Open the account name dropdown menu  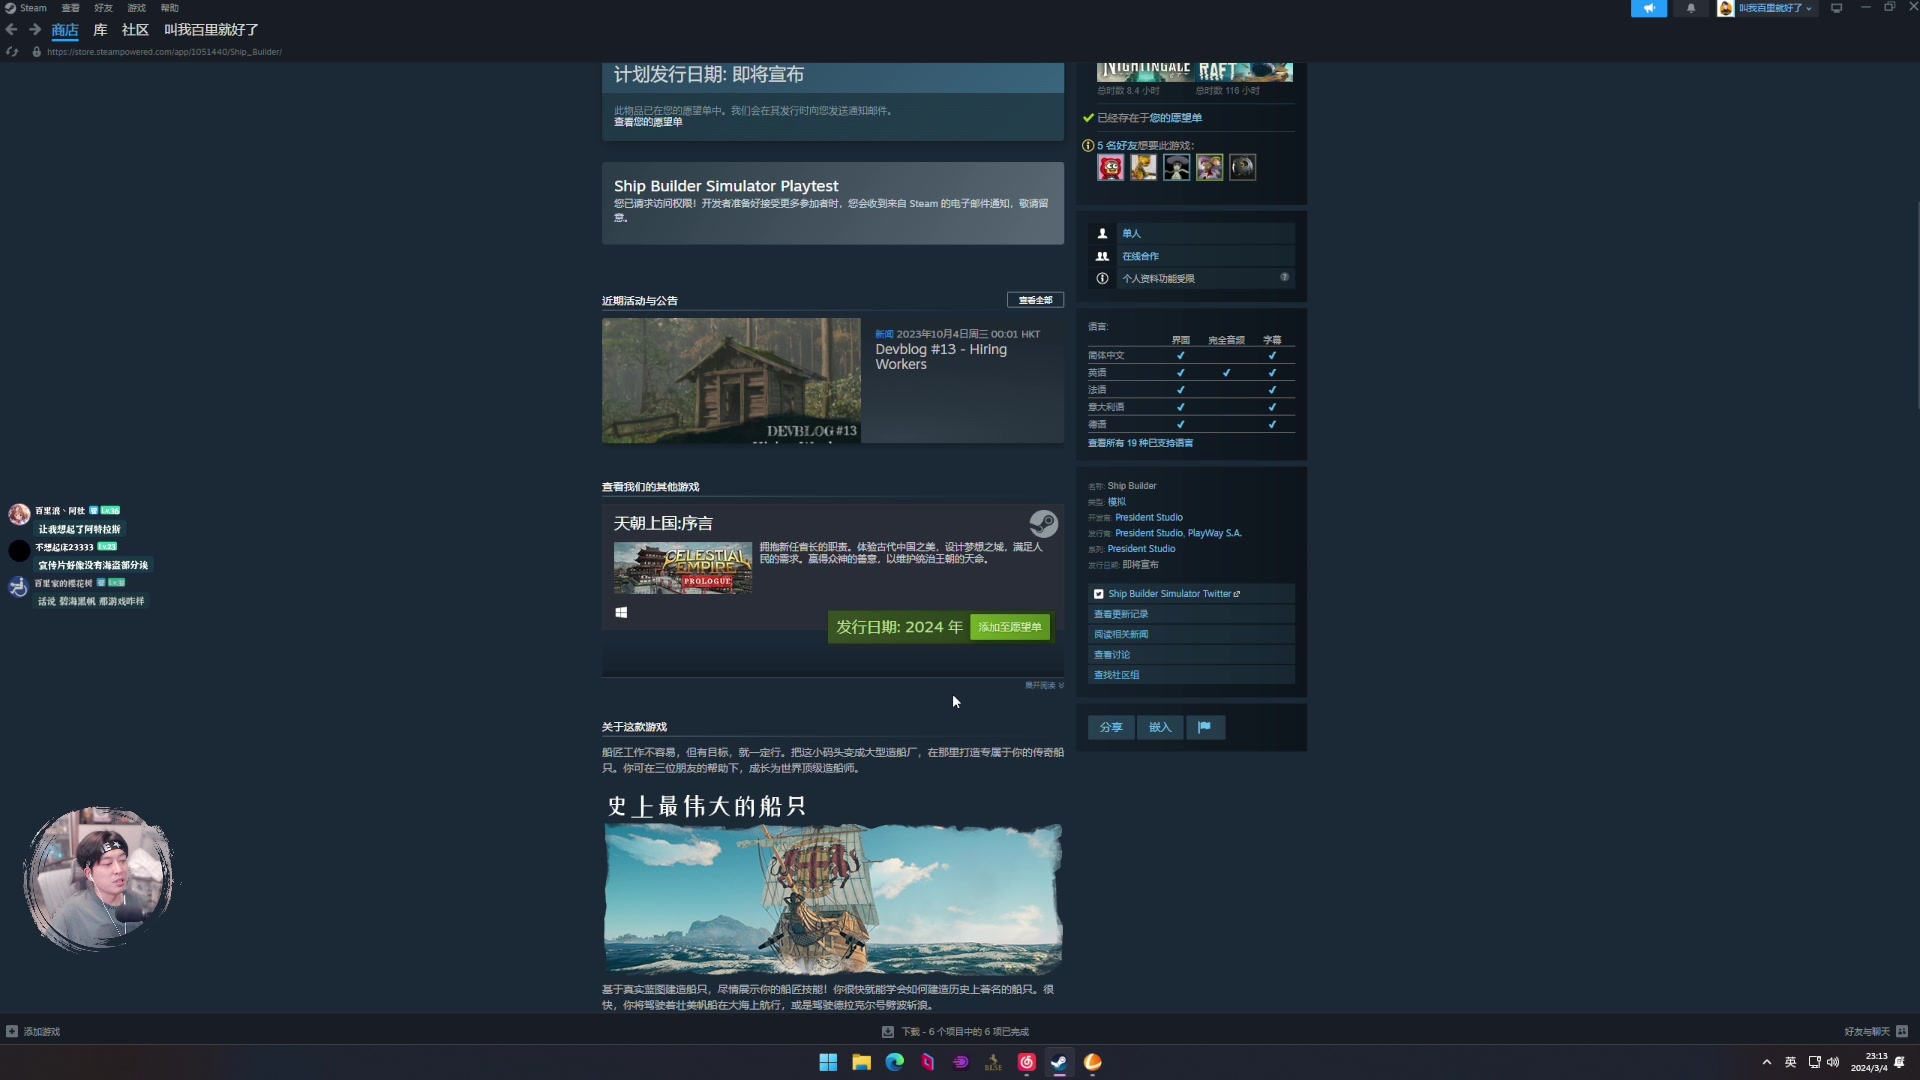pyautogui.click(x=1774, y=8)
